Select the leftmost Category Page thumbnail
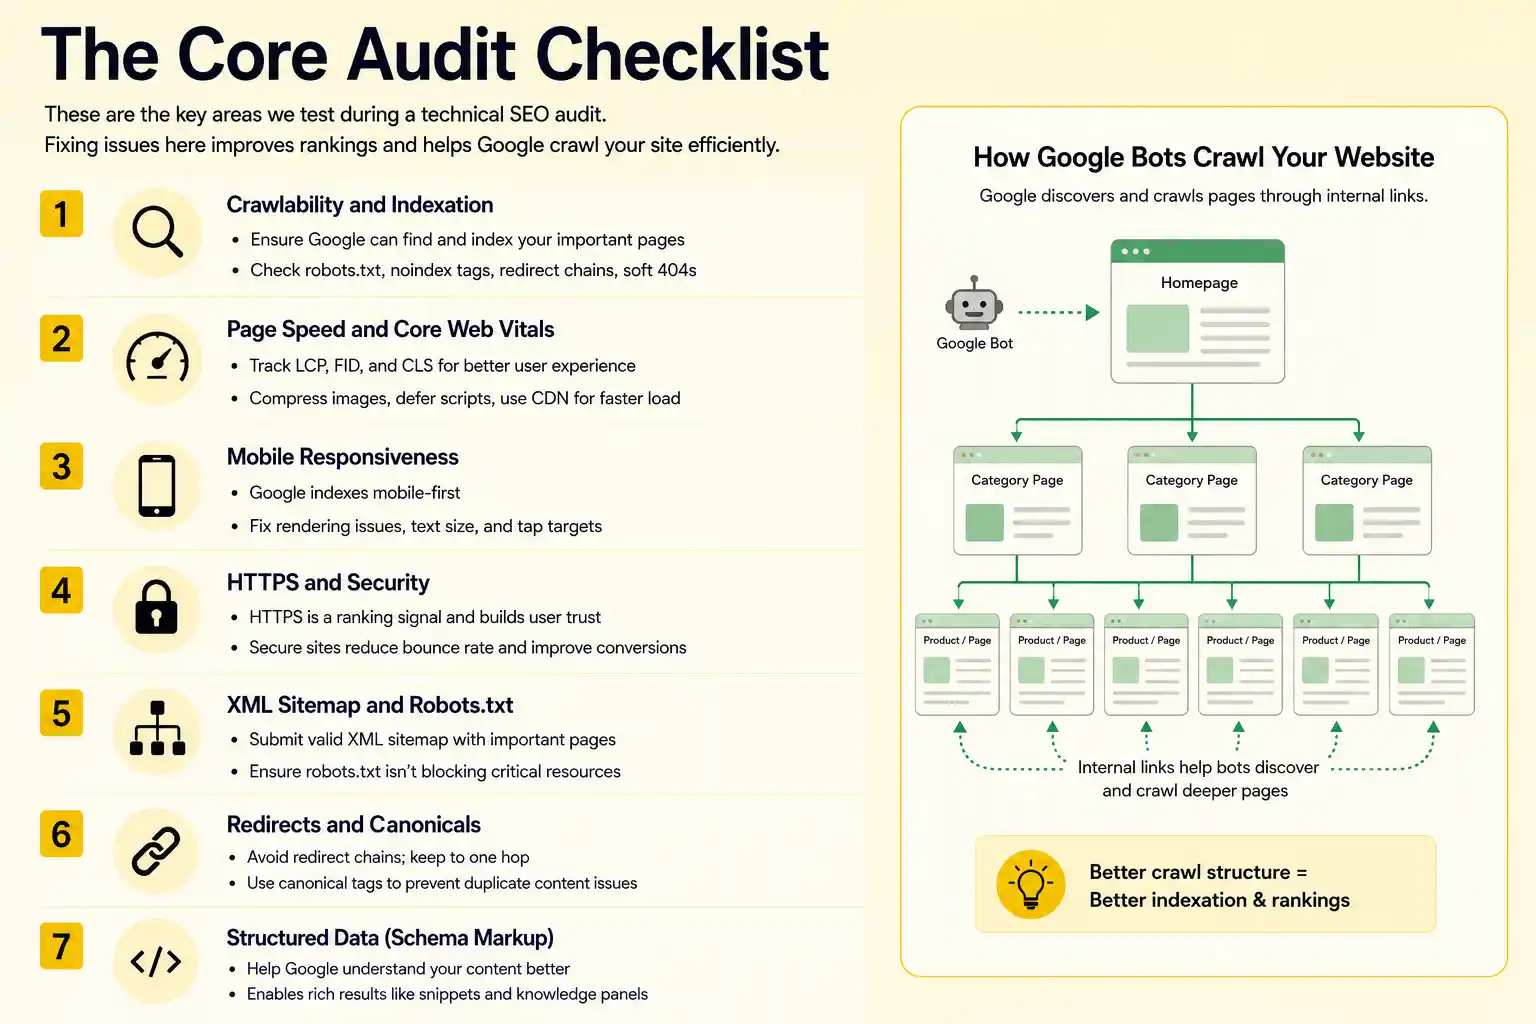This screenshot has height=1024, width=1536. click(1017, 500)
